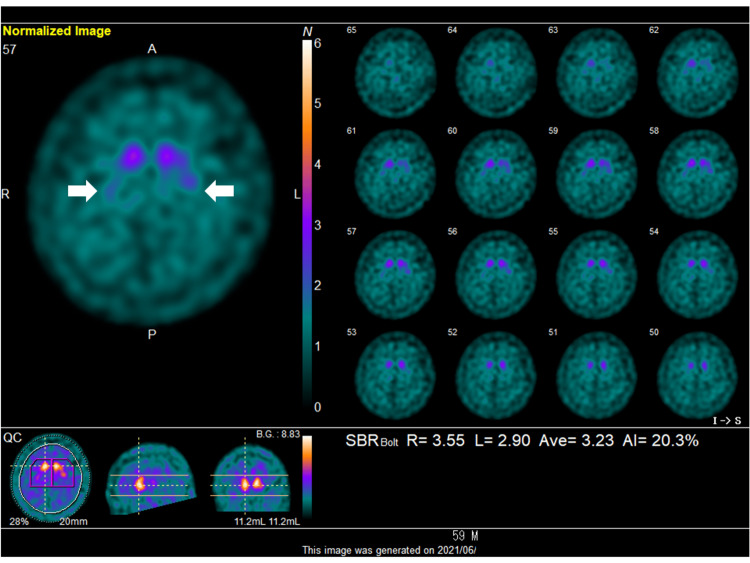Viewport: 750px width, 563px height.
Task: Select the QC coronal view
Action: click(x=250, y=479)
